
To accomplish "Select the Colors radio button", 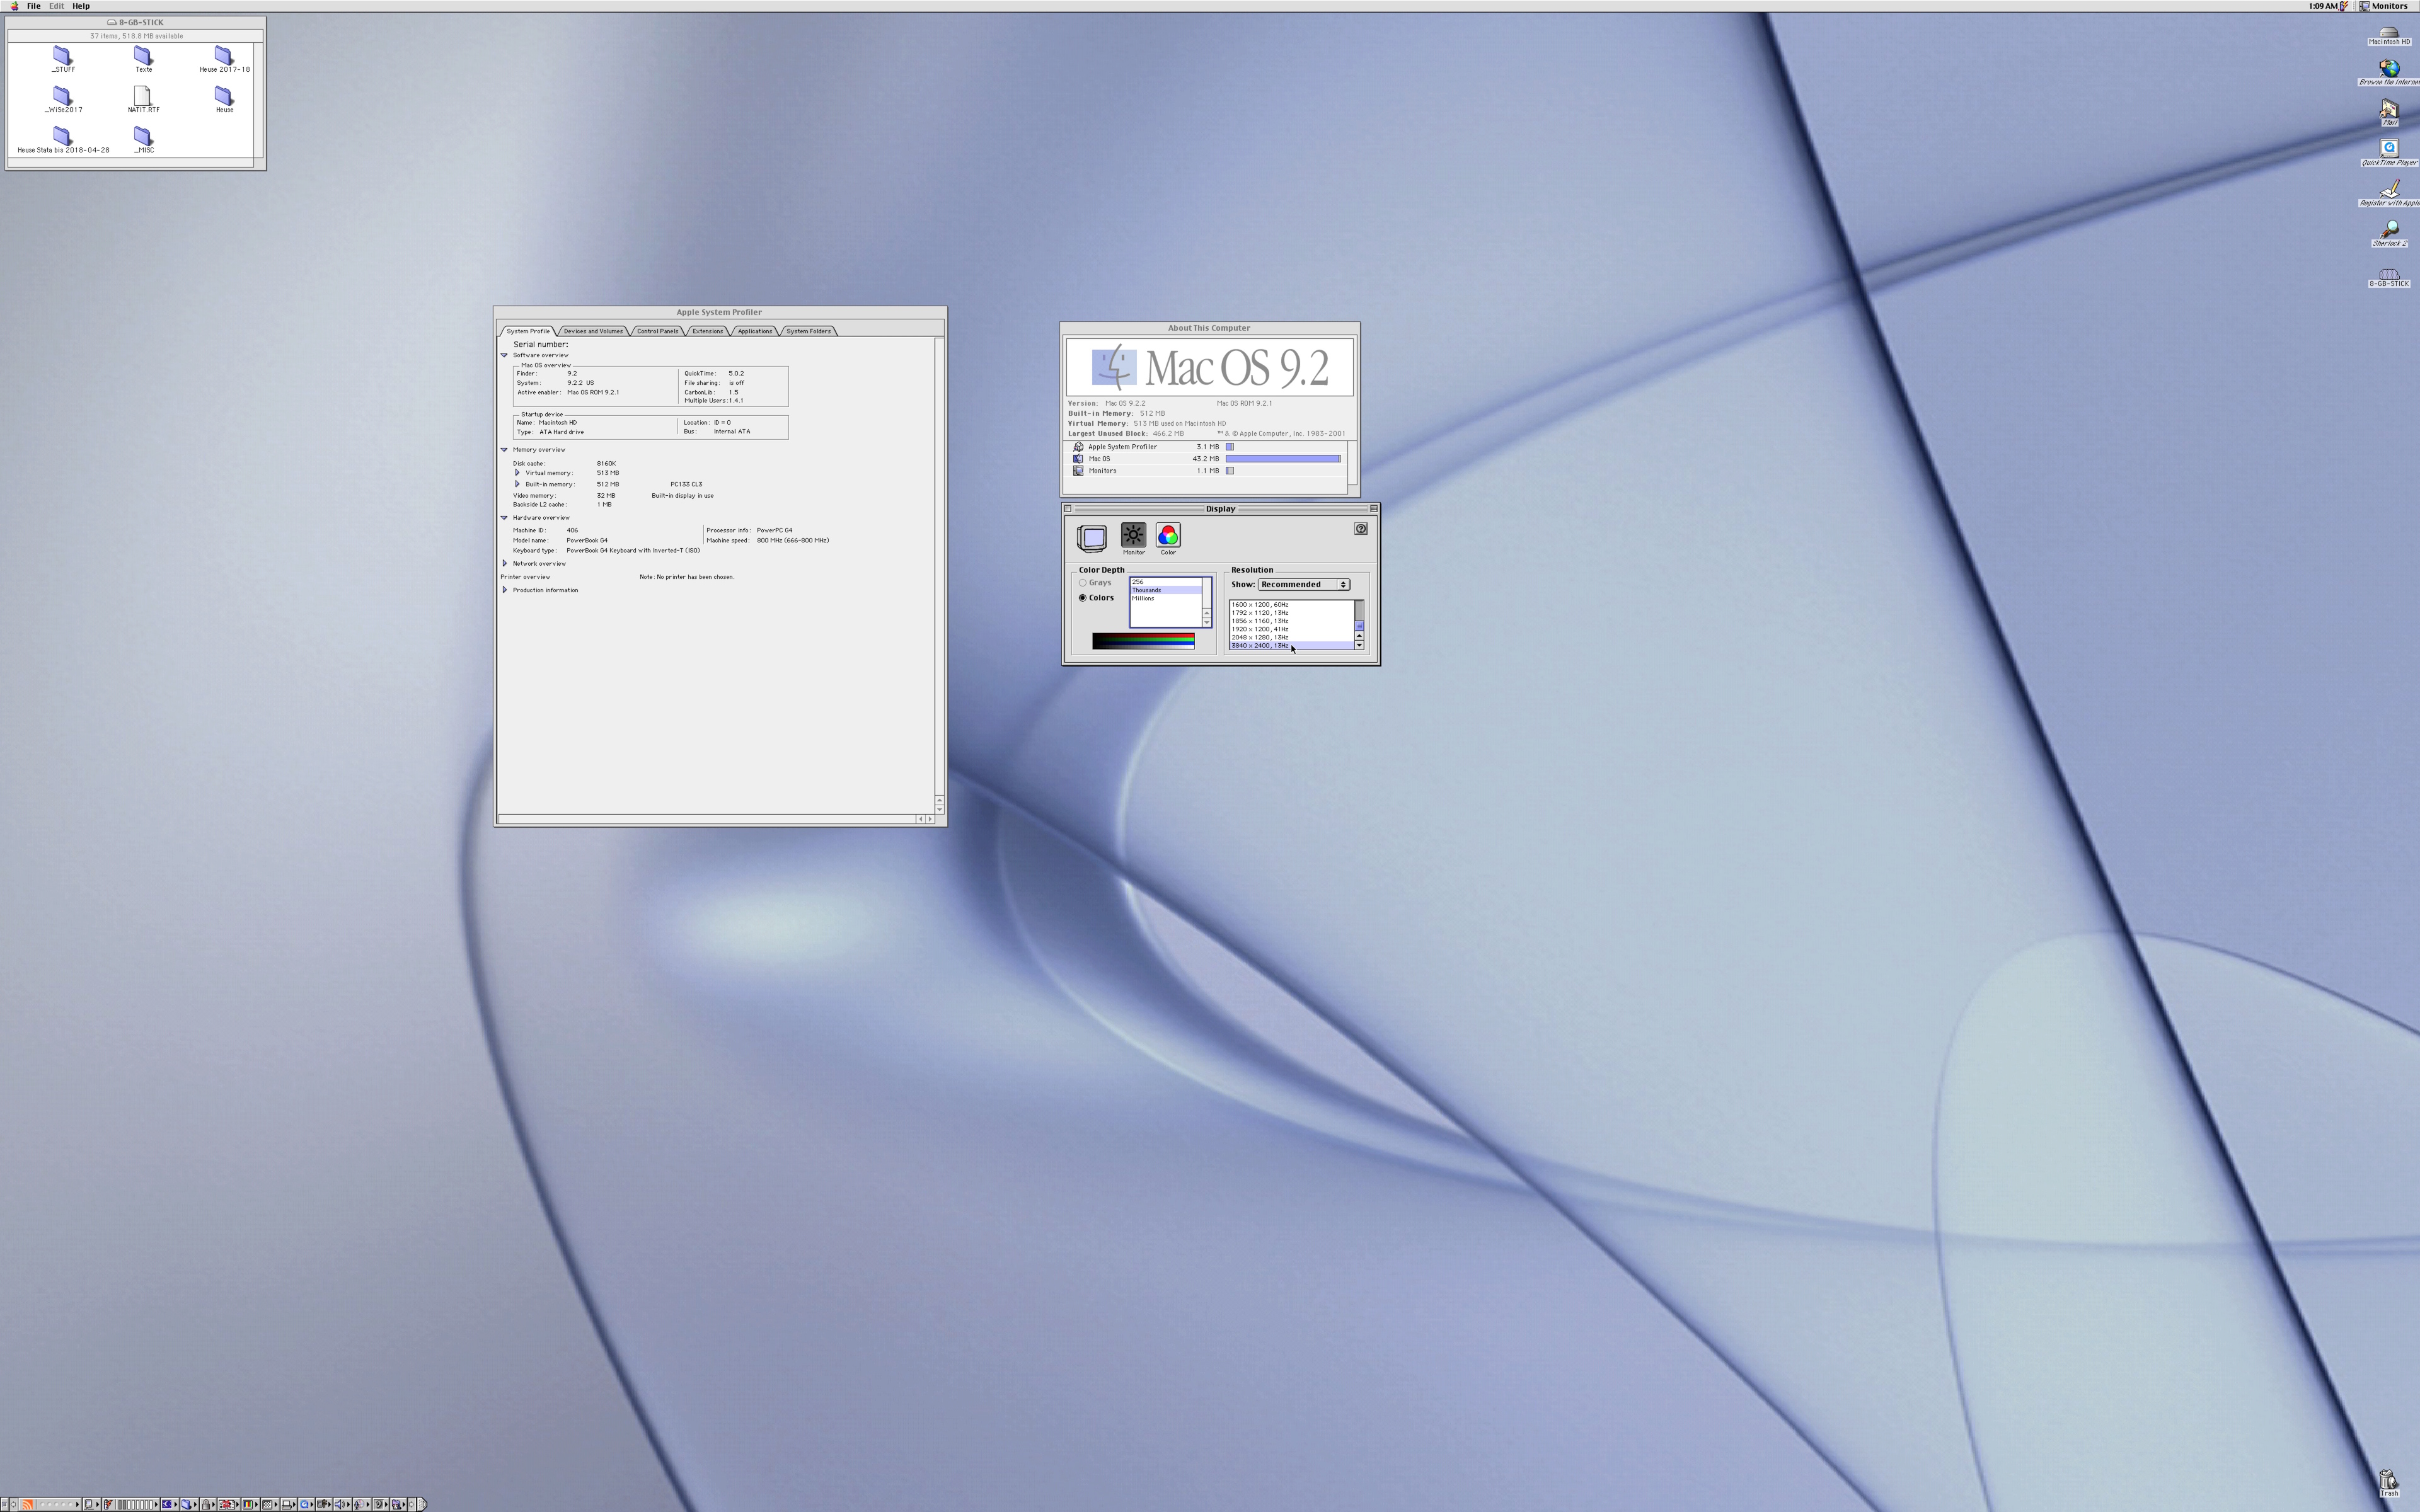I will click(x=1082, y=598).
